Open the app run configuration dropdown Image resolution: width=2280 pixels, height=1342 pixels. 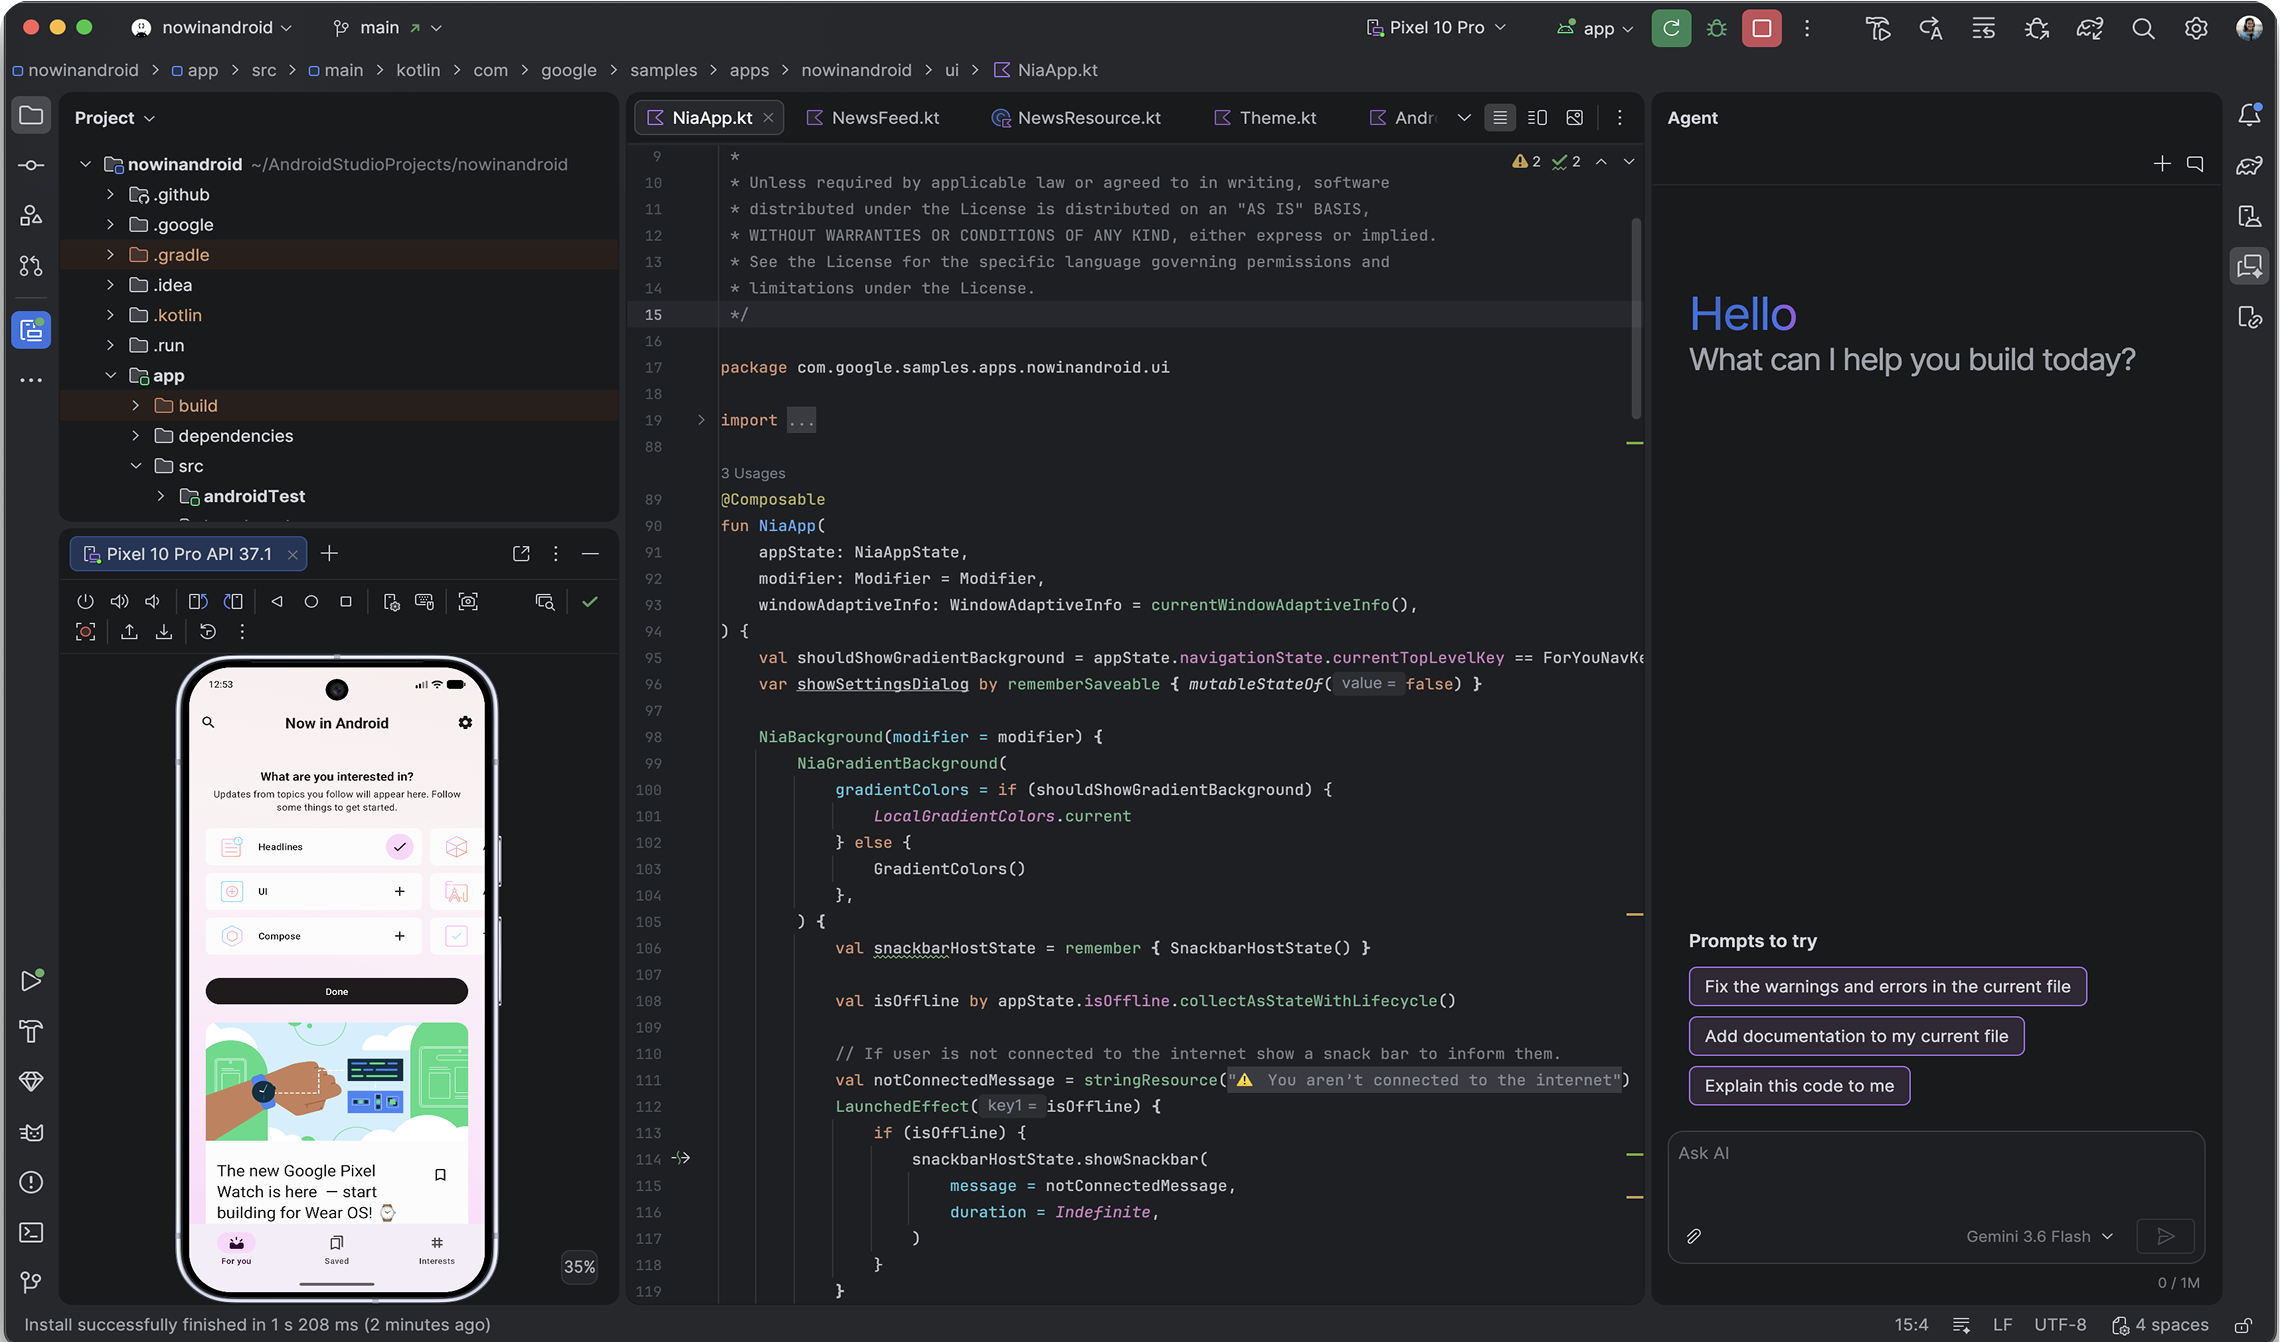tap(1595, 28)
